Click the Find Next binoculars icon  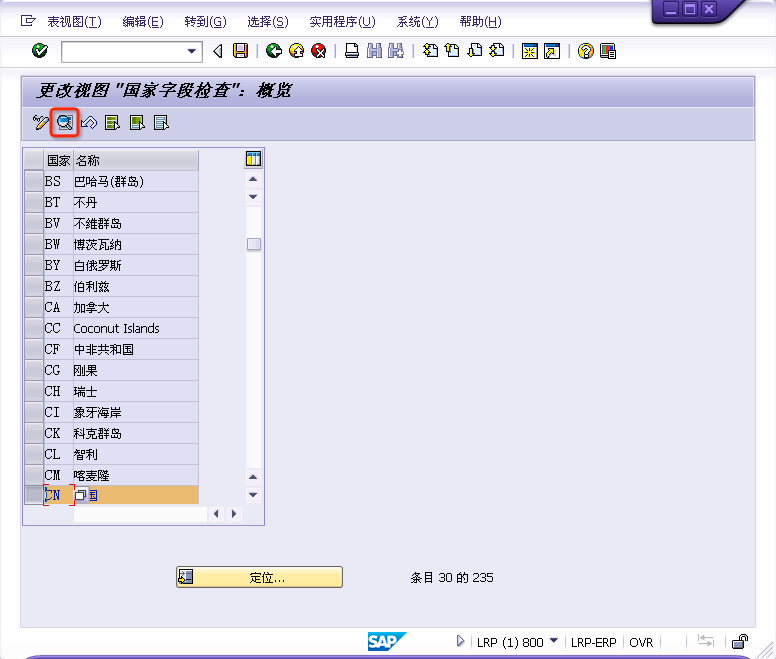pyautogui.click(x=396, y=50)
